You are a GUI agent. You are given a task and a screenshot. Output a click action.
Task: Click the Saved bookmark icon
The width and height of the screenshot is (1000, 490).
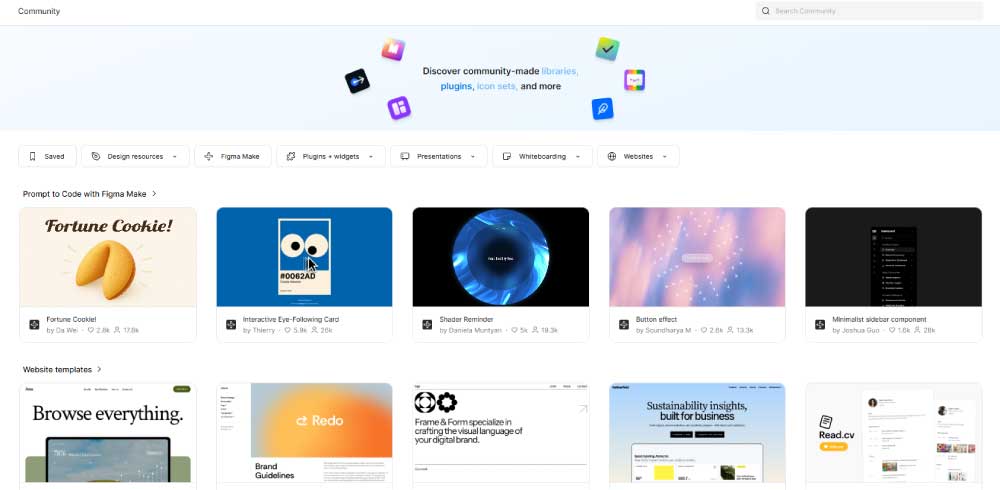click(x=33, y=156)
